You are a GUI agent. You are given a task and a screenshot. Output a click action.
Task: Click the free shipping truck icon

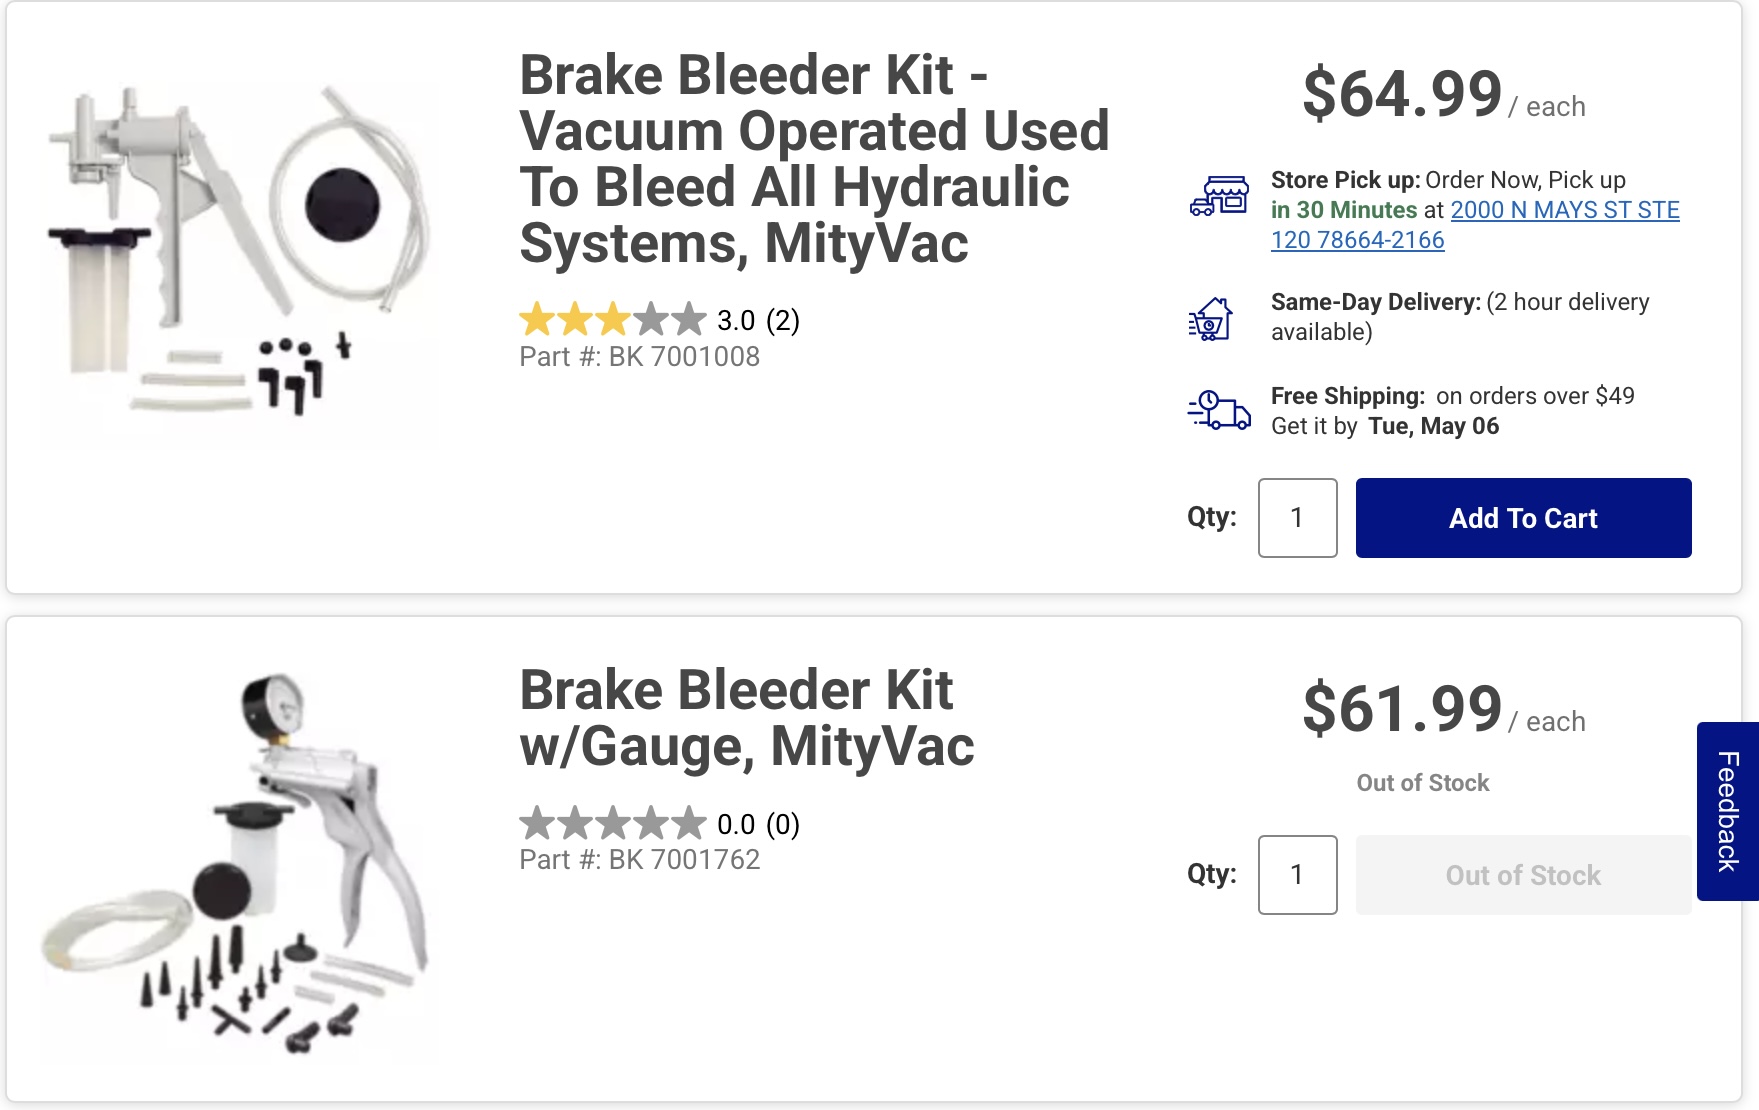1219,410
